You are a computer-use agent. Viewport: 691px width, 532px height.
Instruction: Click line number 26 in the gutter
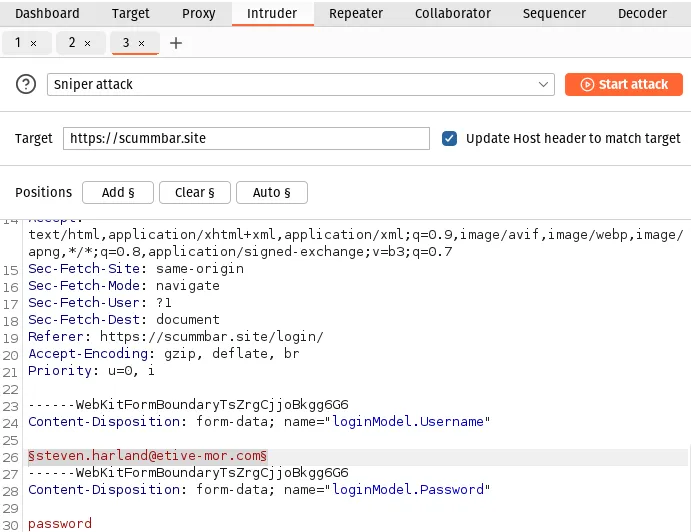click(x=10, y=457)
